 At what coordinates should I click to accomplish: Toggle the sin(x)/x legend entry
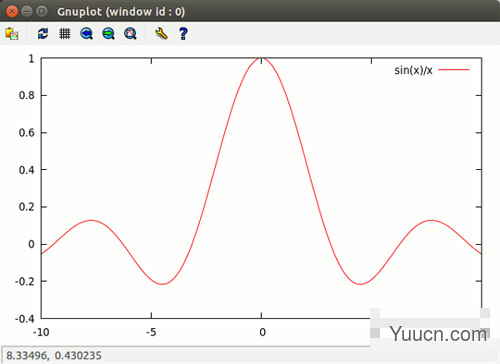[x=413, y=70]
